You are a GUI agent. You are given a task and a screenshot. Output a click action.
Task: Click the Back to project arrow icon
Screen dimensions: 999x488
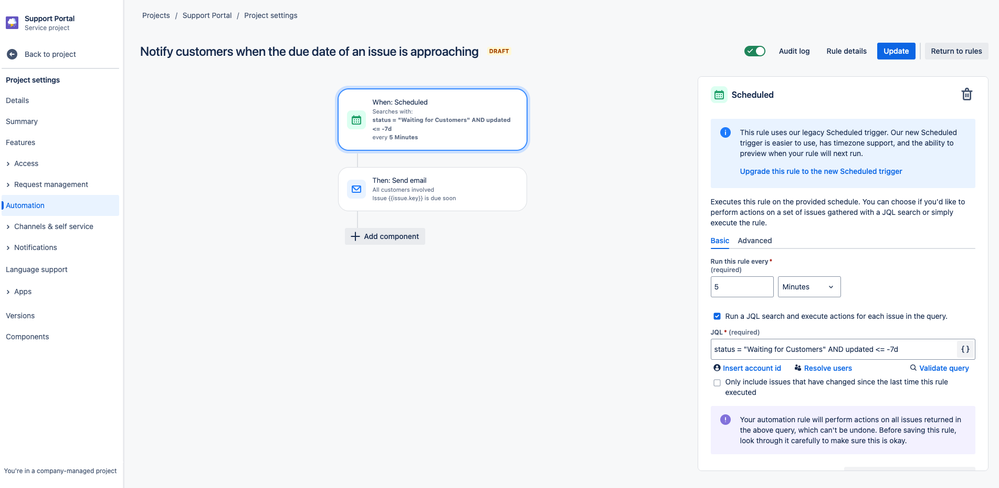coord(12,54)
